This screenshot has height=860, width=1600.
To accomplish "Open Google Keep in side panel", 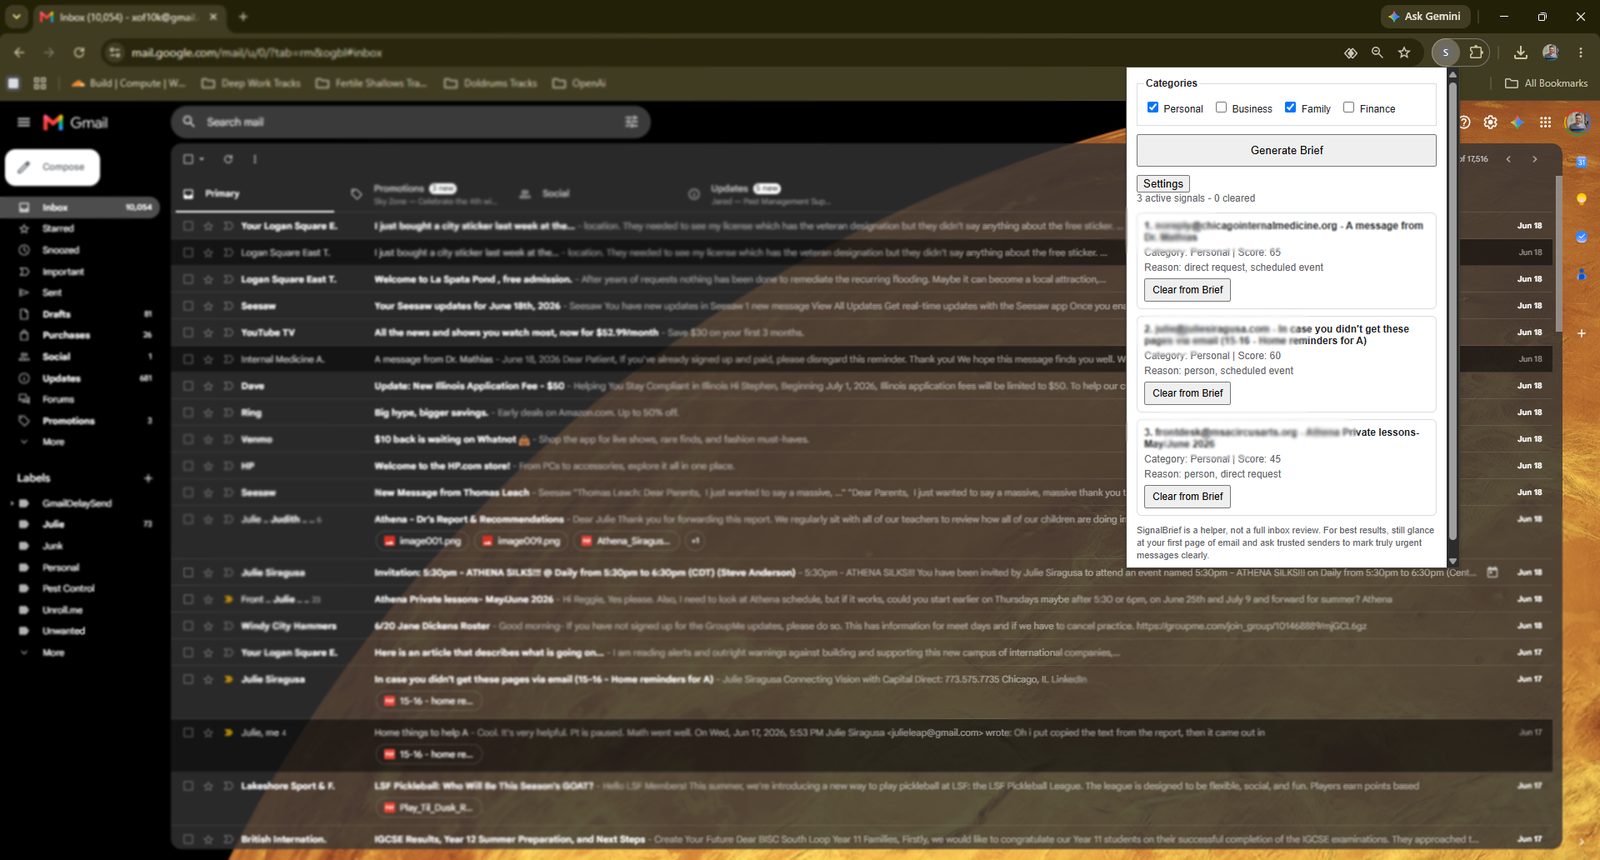I will (1581, 199).
